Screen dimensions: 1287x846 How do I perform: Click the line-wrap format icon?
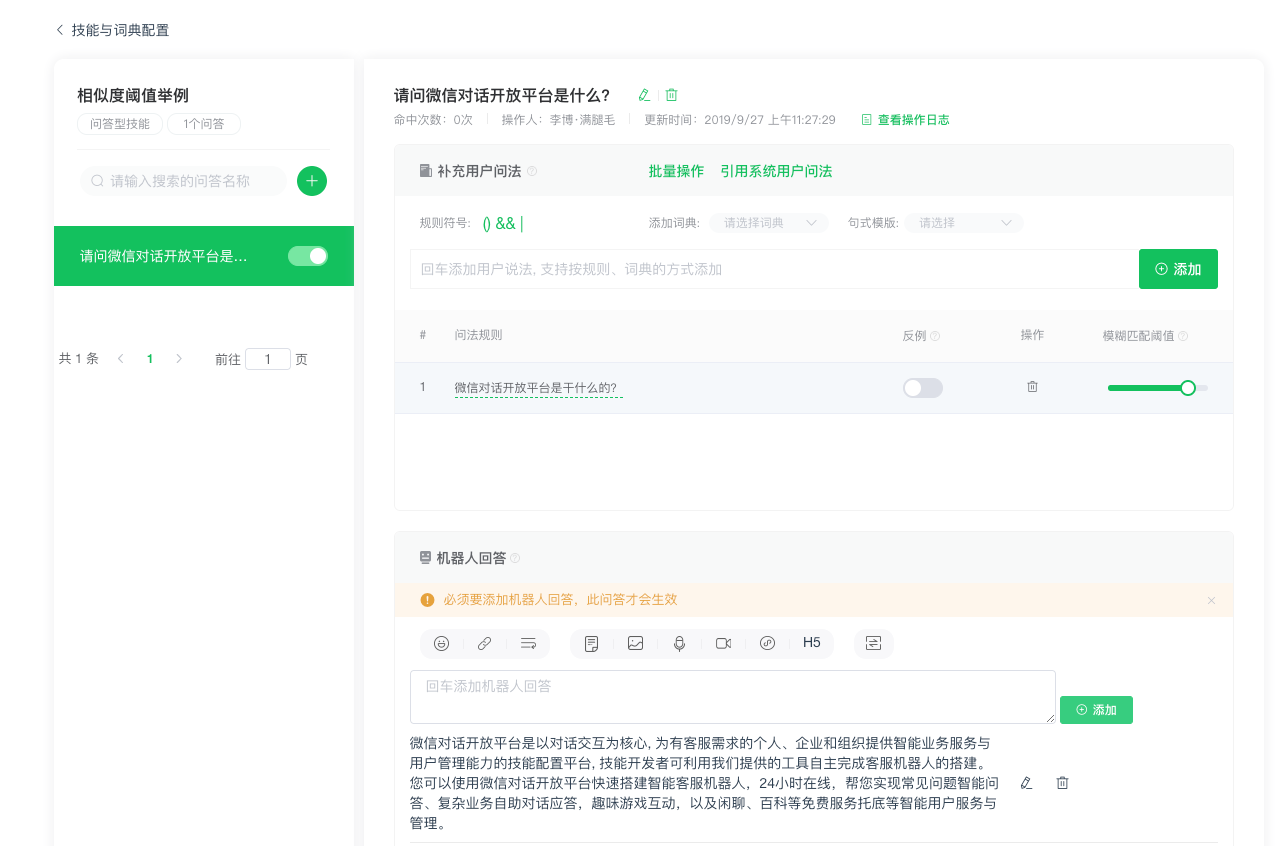click(528, 643)
